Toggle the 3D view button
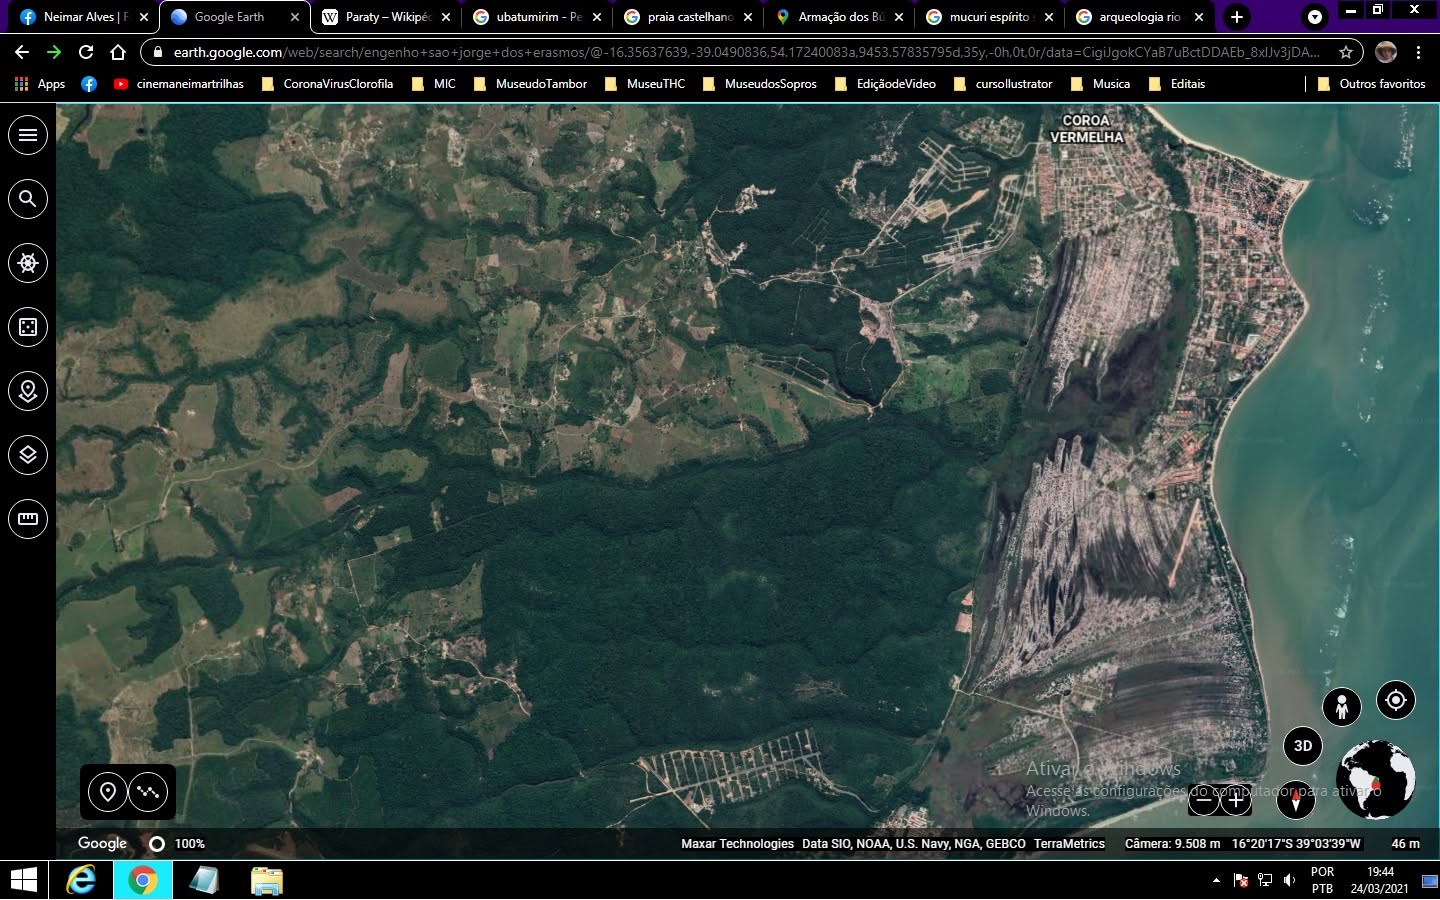The image size is (1440, 900). click(x=1303, y=746)
